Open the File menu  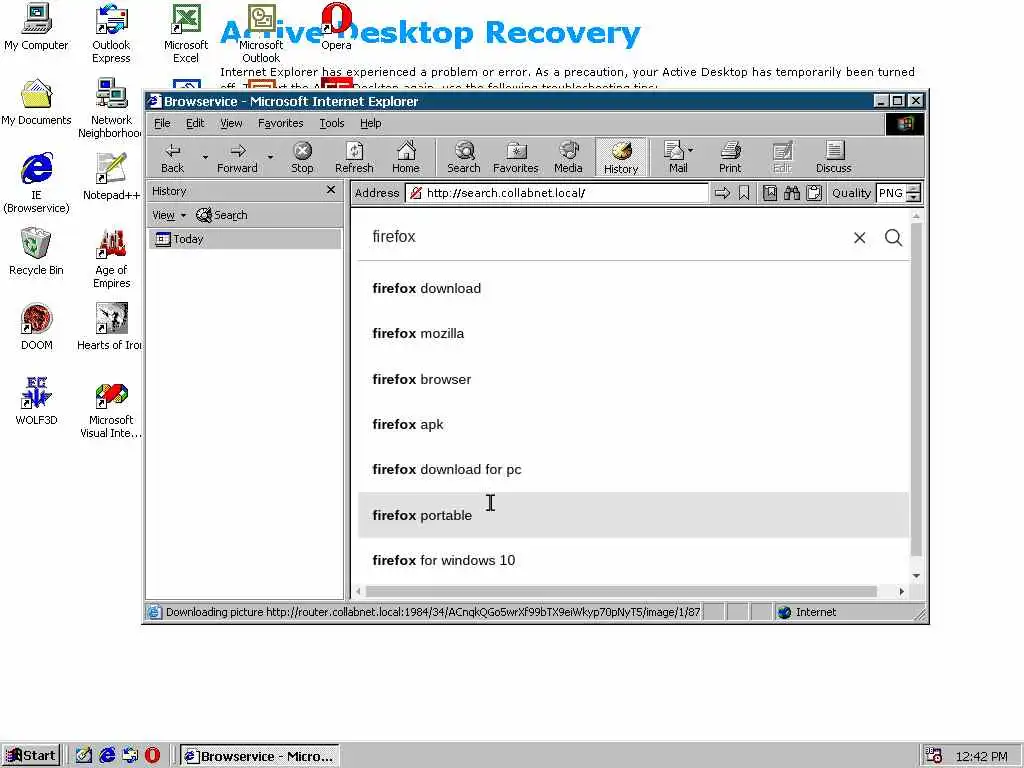tap(162, 123)
